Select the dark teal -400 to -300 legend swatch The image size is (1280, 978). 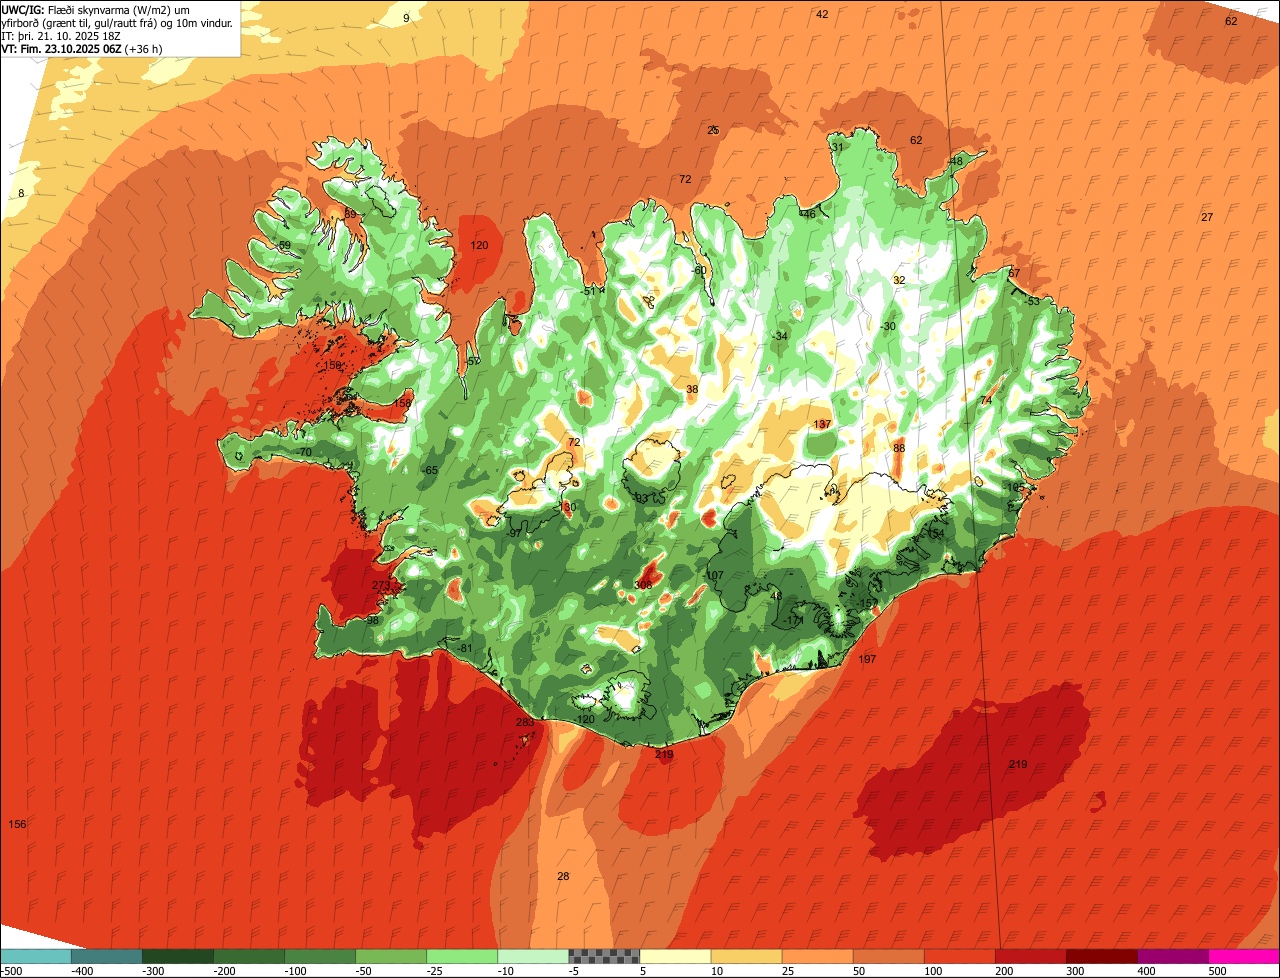(106, 956)
